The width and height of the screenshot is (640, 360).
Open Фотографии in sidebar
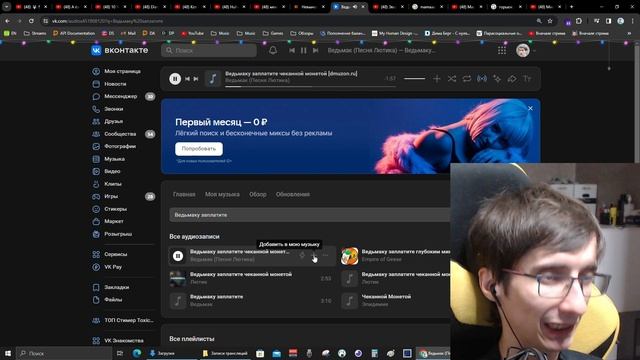point(120,146)
